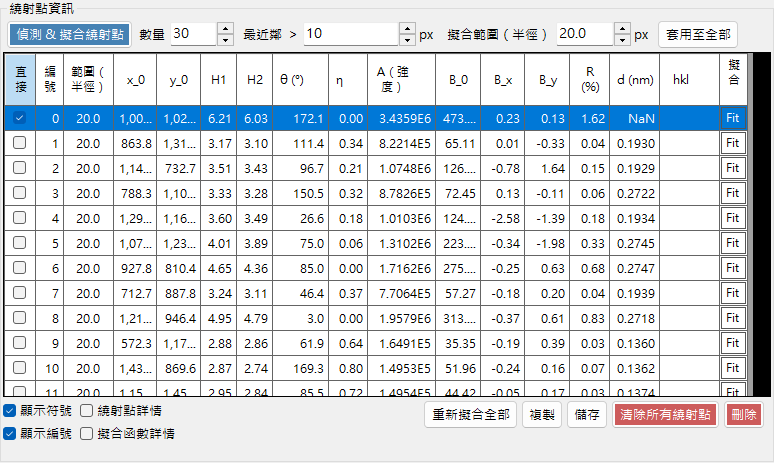Select the B_x cell showing -2.58
The height and width of the screenshot is (463, 774).
click(502, 219)
